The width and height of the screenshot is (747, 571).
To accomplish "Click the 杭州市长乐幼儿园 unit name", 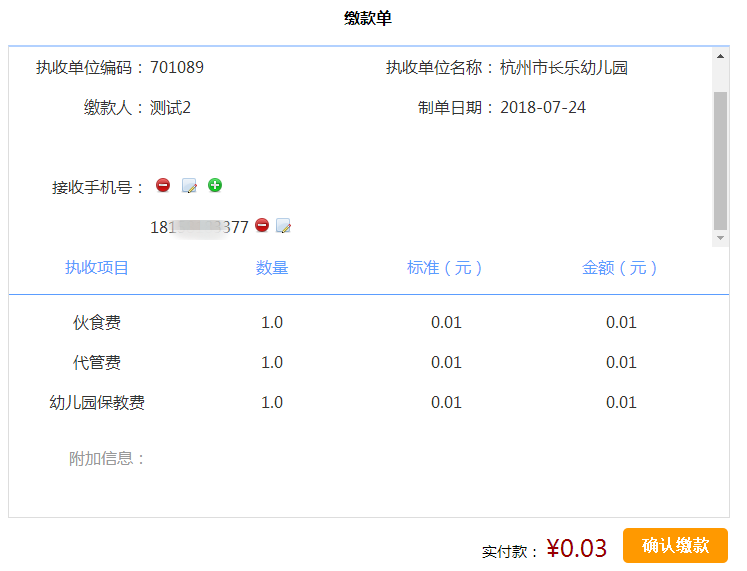I will (564, 68).
